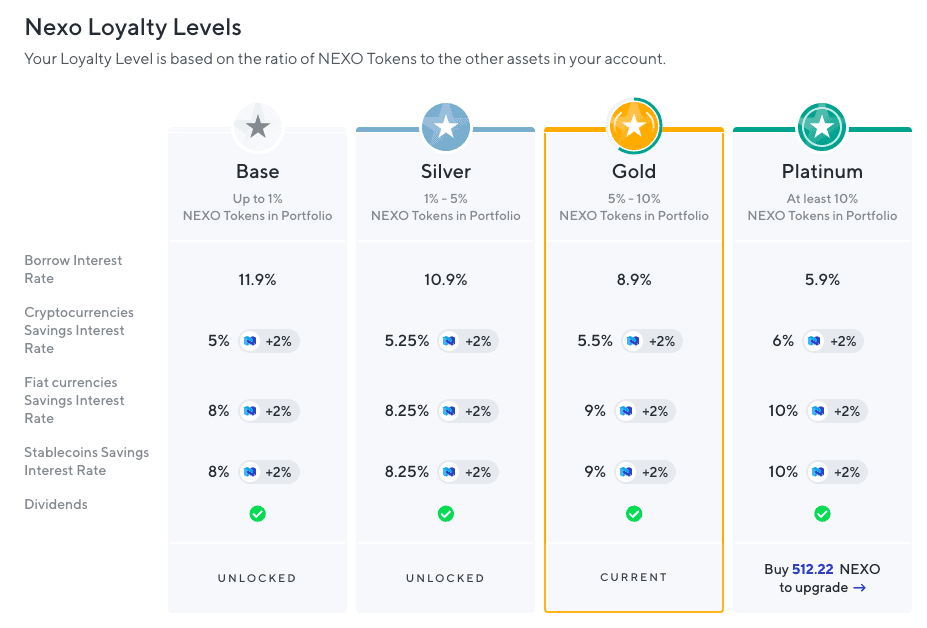
Task: Click the 8.9% Gold borrow interest rate
Action: pos(634,280)
